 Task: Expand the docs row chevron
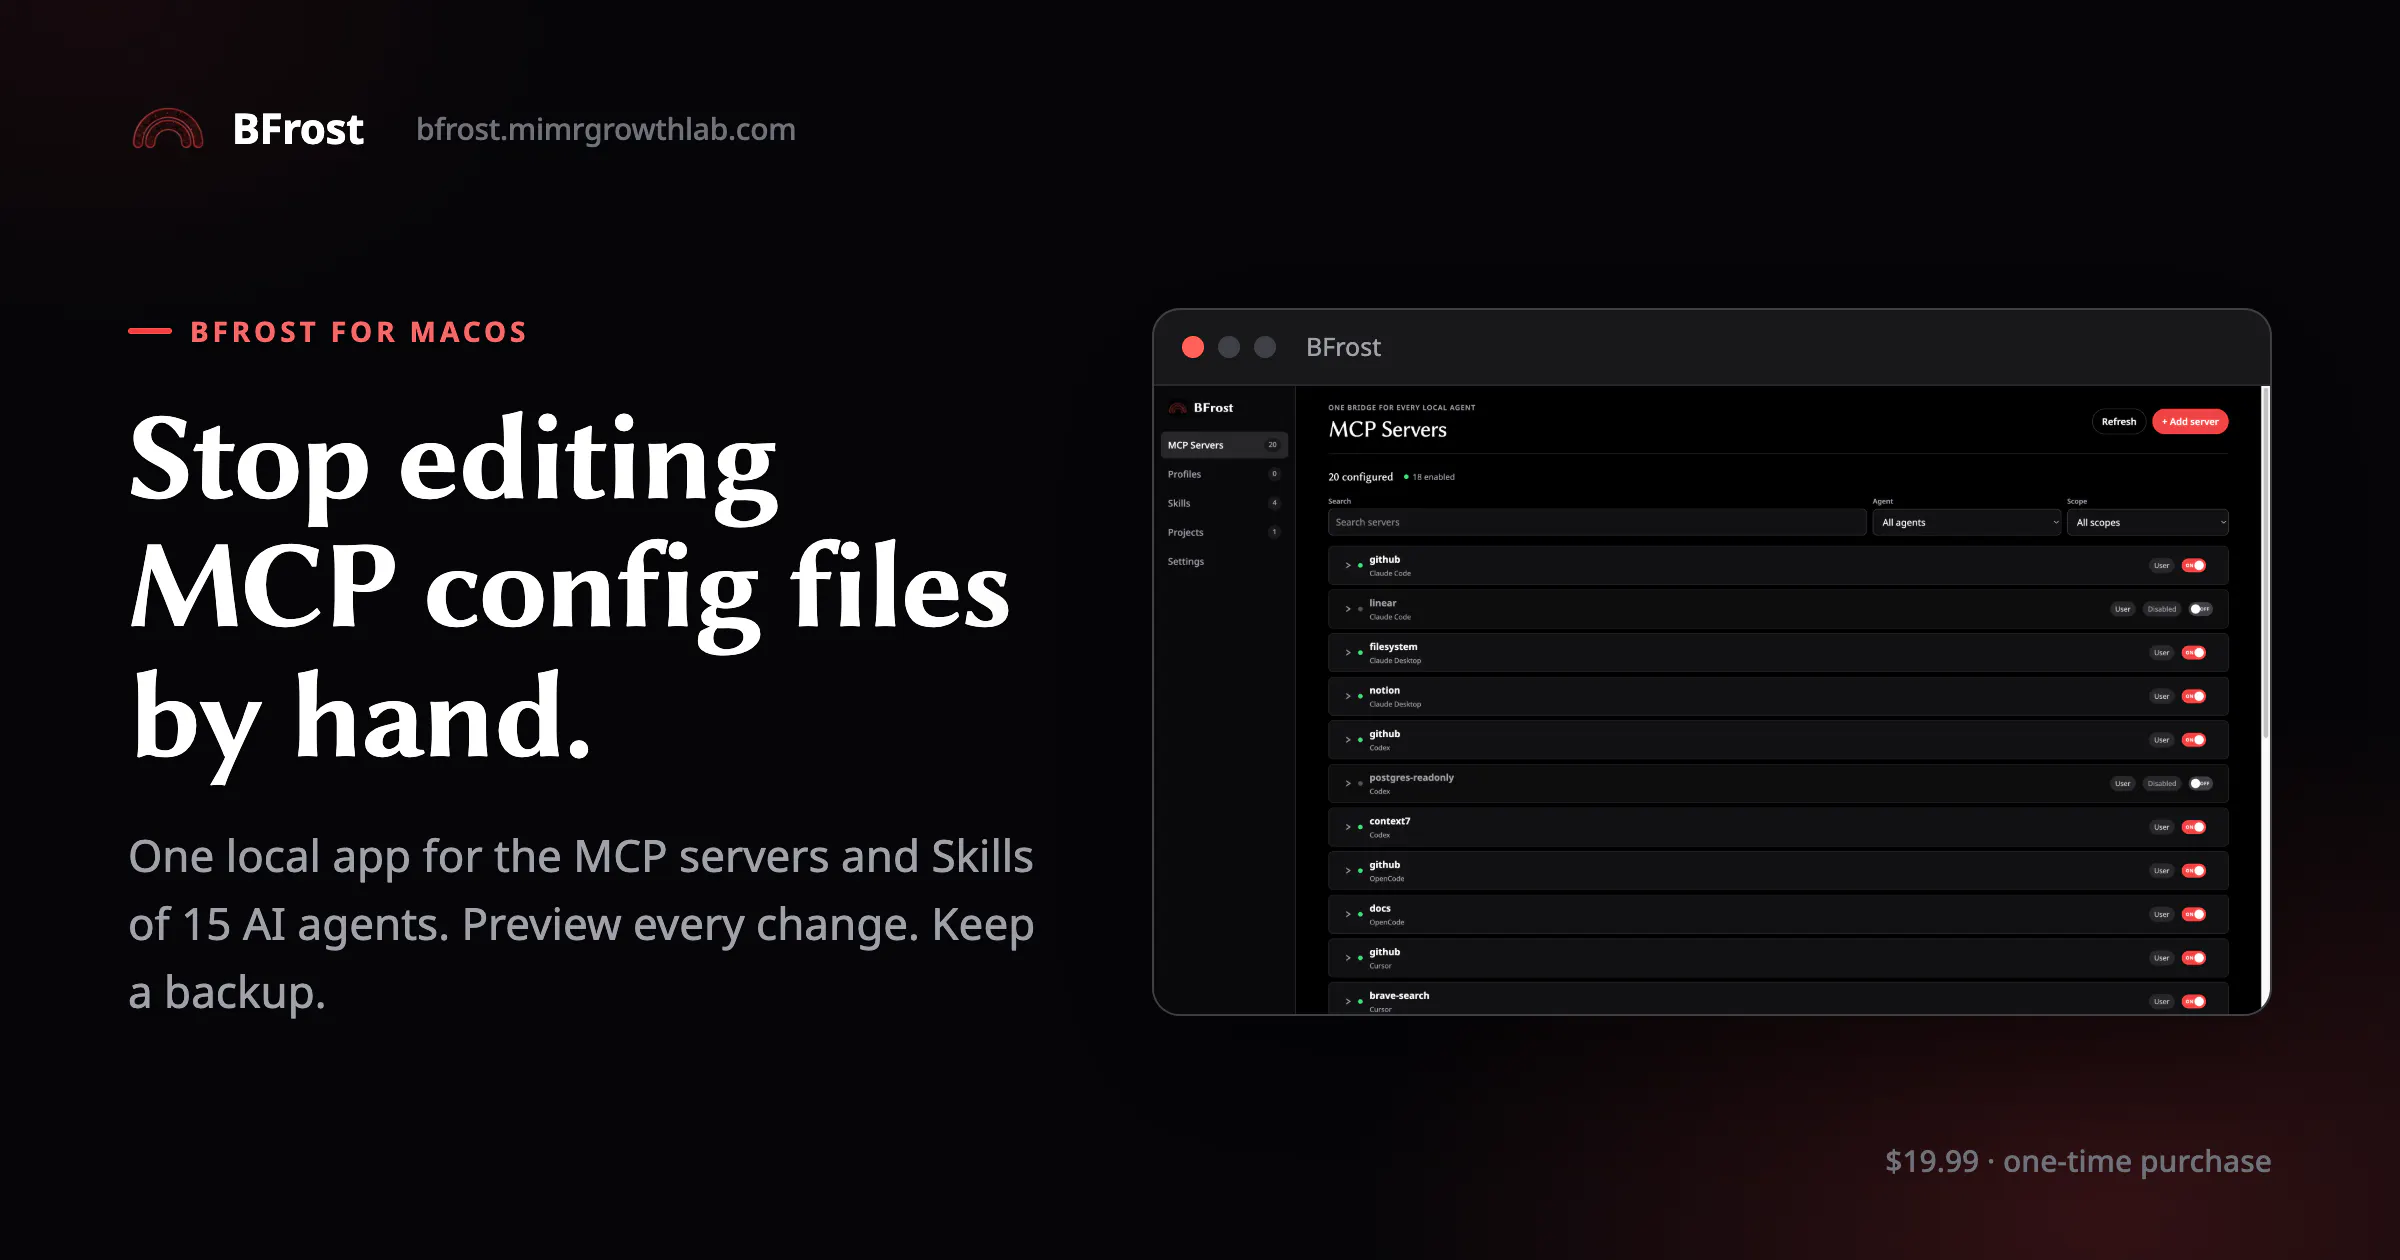[1347, 915]
